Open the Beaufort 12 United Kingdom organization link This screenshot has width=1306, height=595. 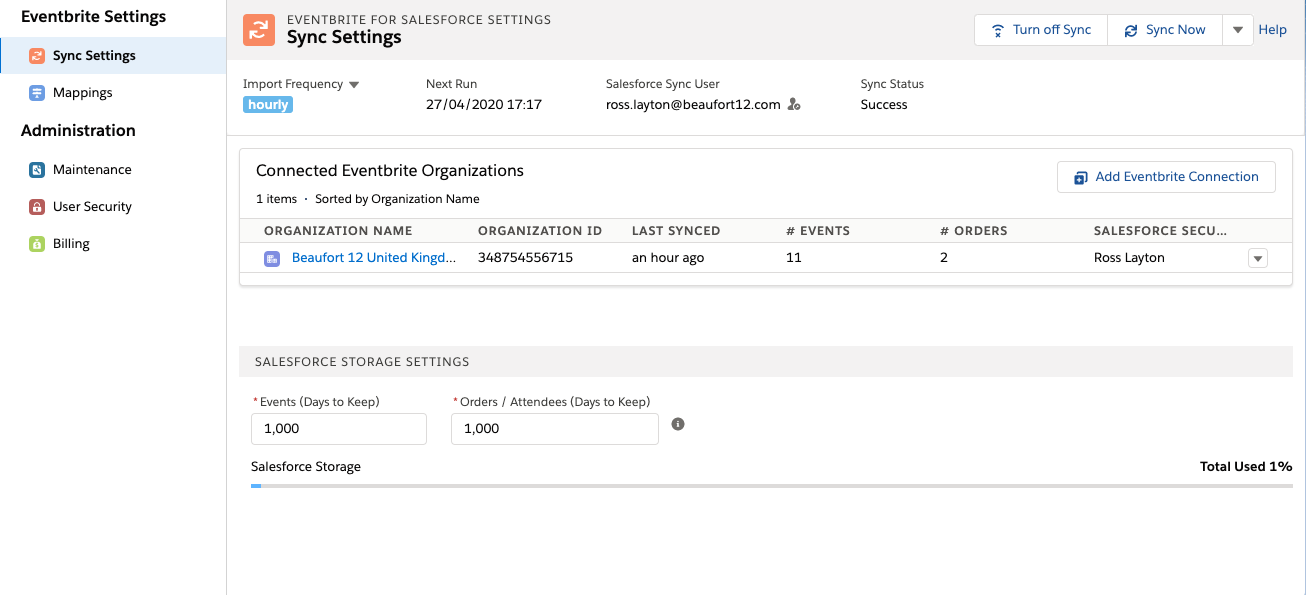[x=374, y=258]
